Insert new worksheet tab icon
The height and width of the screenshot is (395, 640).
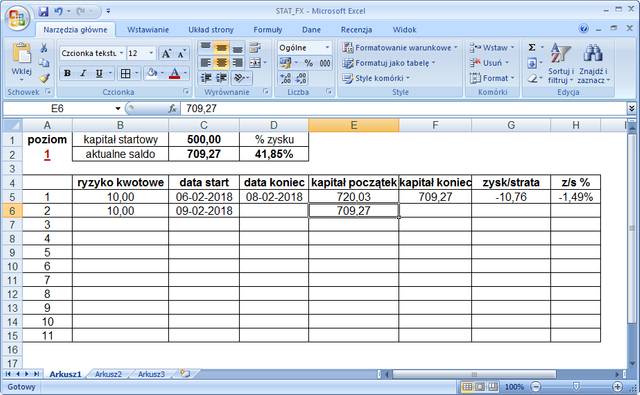[x=186, y=373]
